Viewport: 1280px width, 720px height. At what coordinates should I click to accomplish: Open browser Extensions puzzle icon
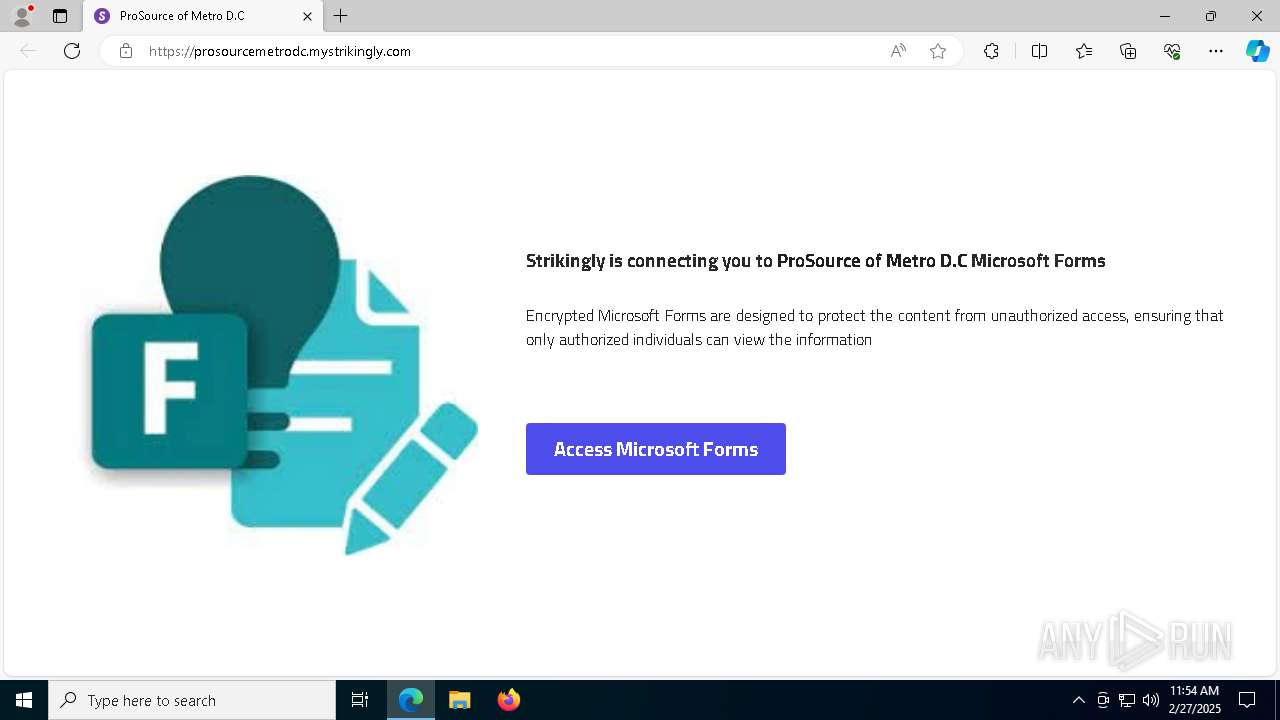tap(991, 51)
